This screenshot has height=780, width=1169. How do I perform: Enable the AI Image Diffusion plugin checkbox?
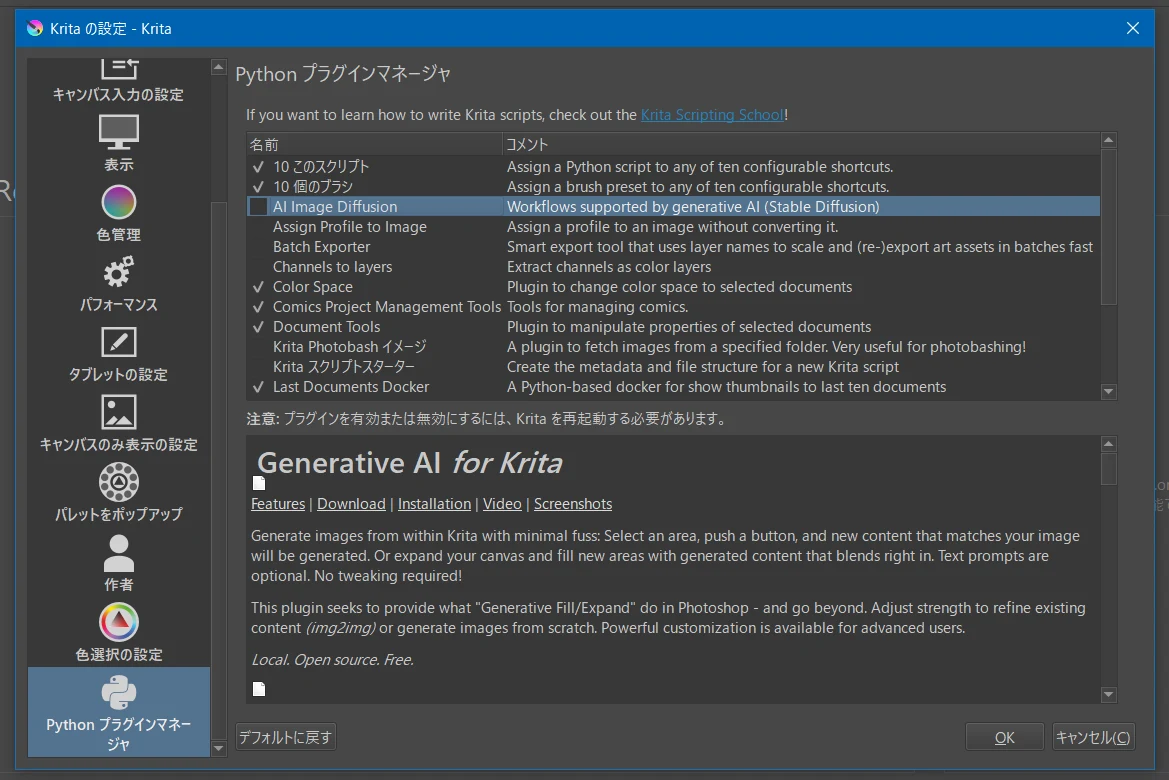coord(258,207)
